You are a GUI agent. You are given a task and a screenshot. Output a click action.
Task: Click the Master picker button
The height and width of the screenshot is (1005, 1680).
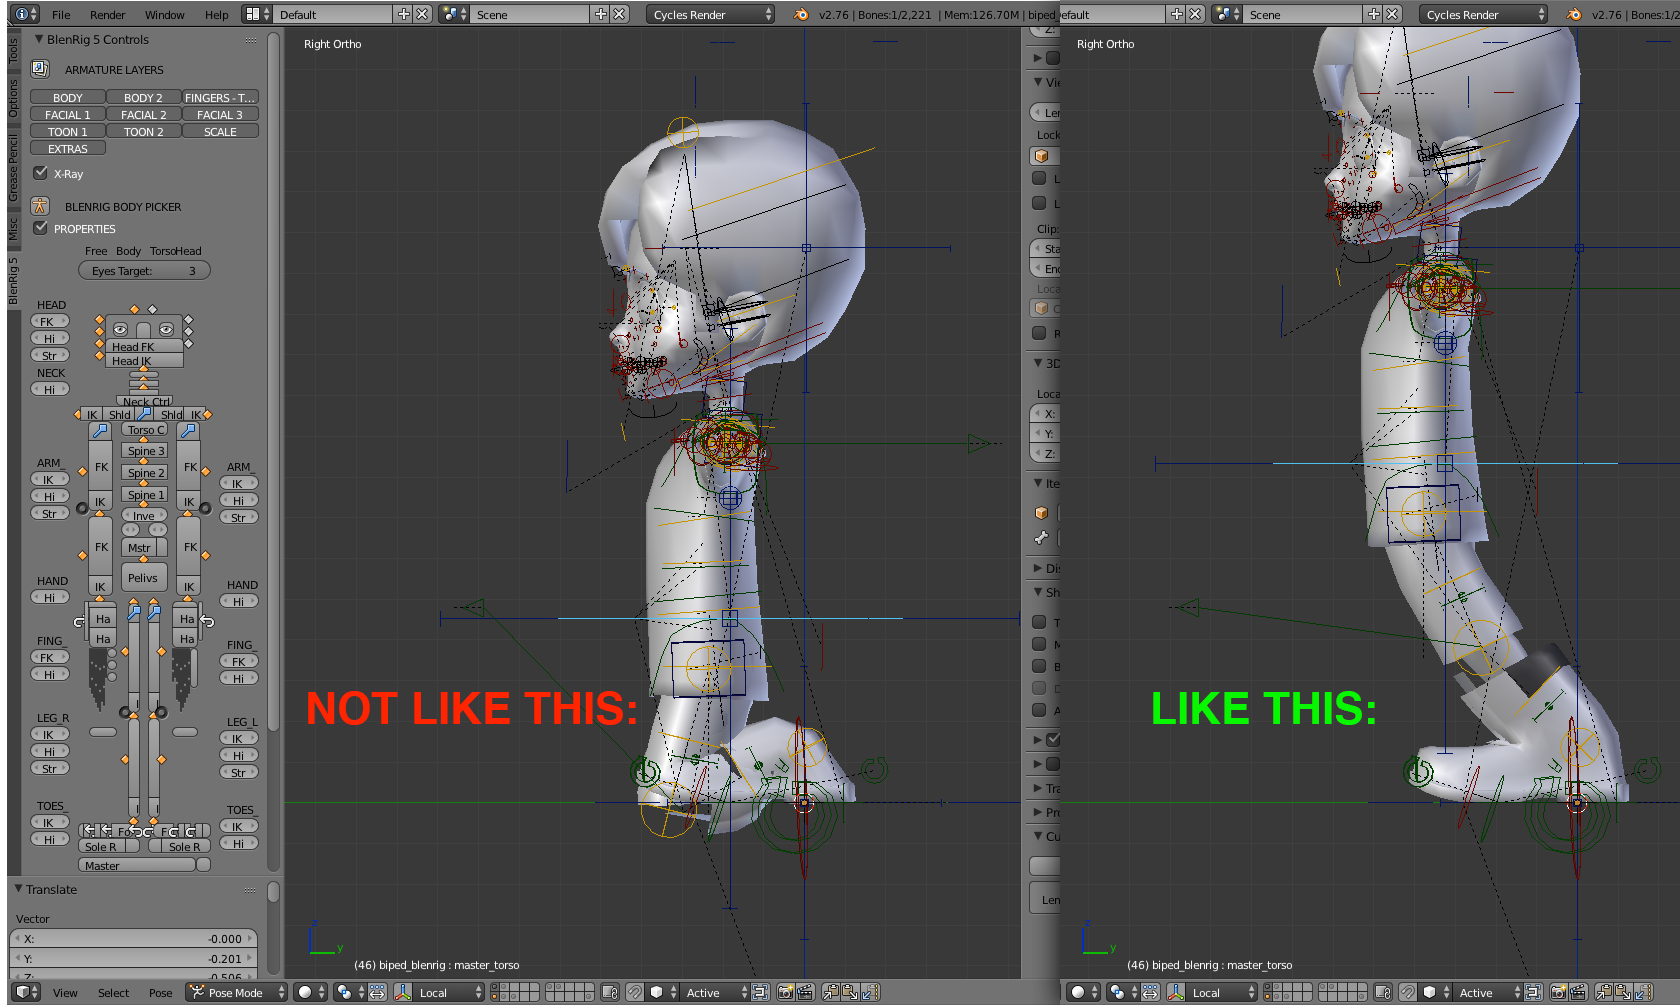tap(136, 865)
